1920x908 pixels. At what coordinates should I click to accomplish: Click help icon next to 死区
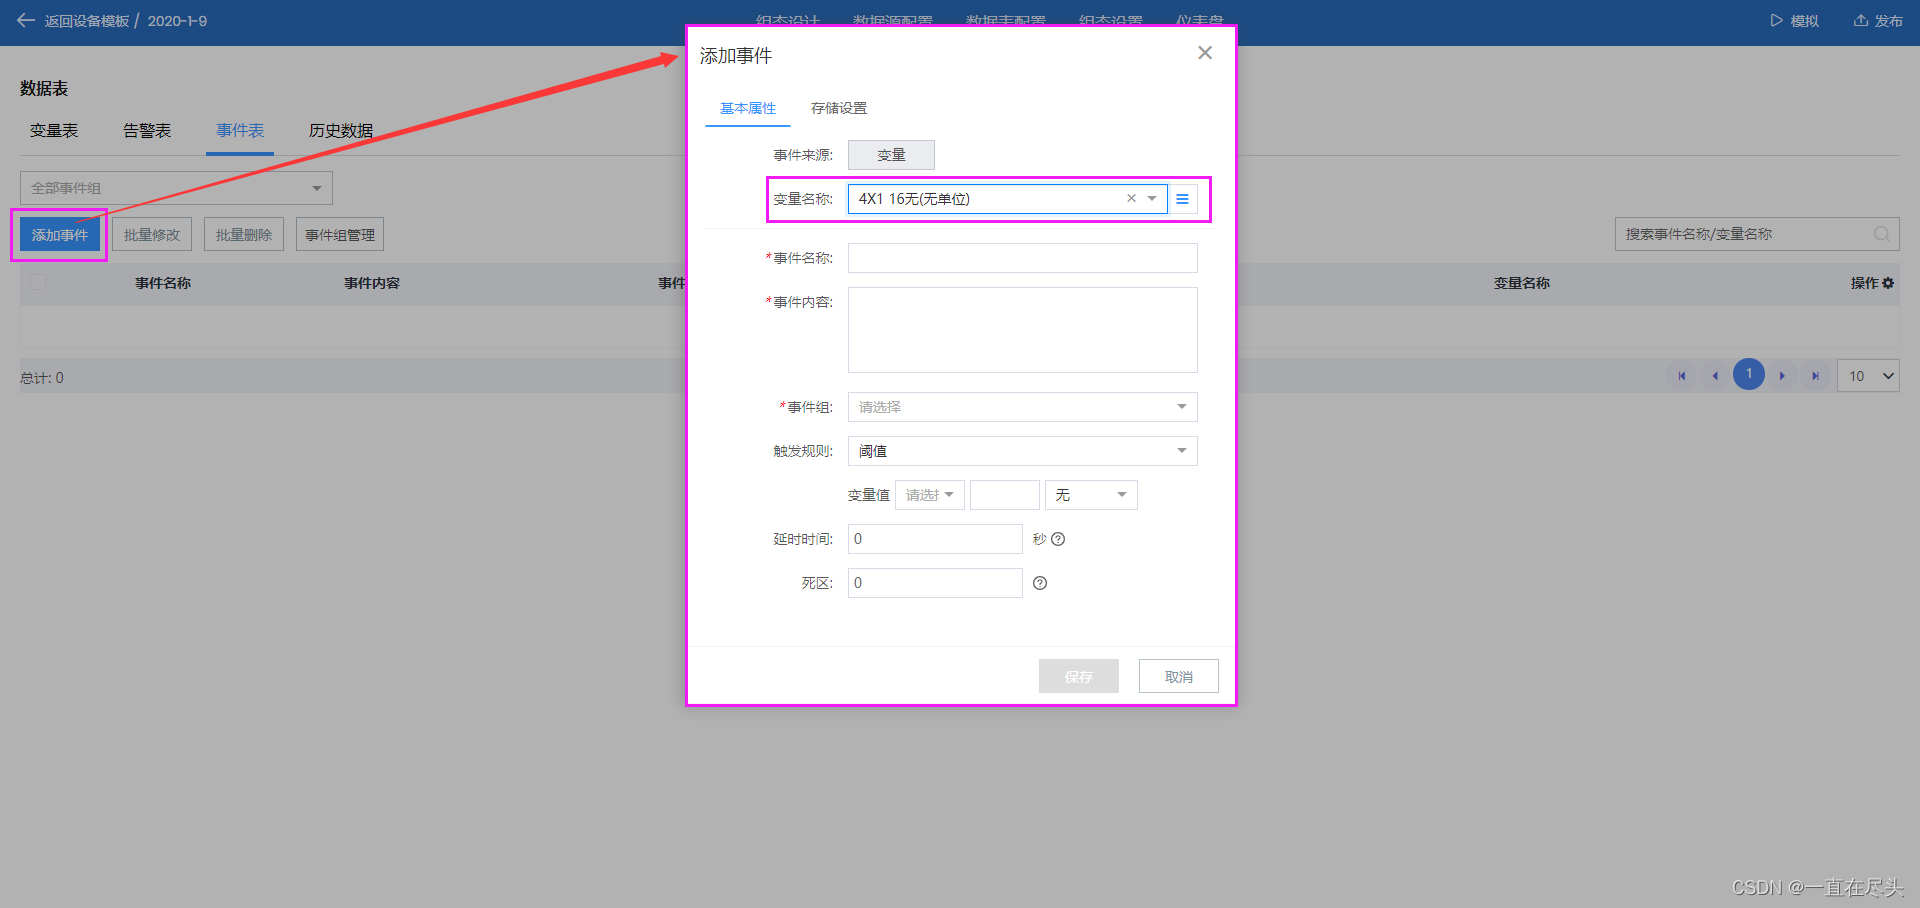[1040, 583]
